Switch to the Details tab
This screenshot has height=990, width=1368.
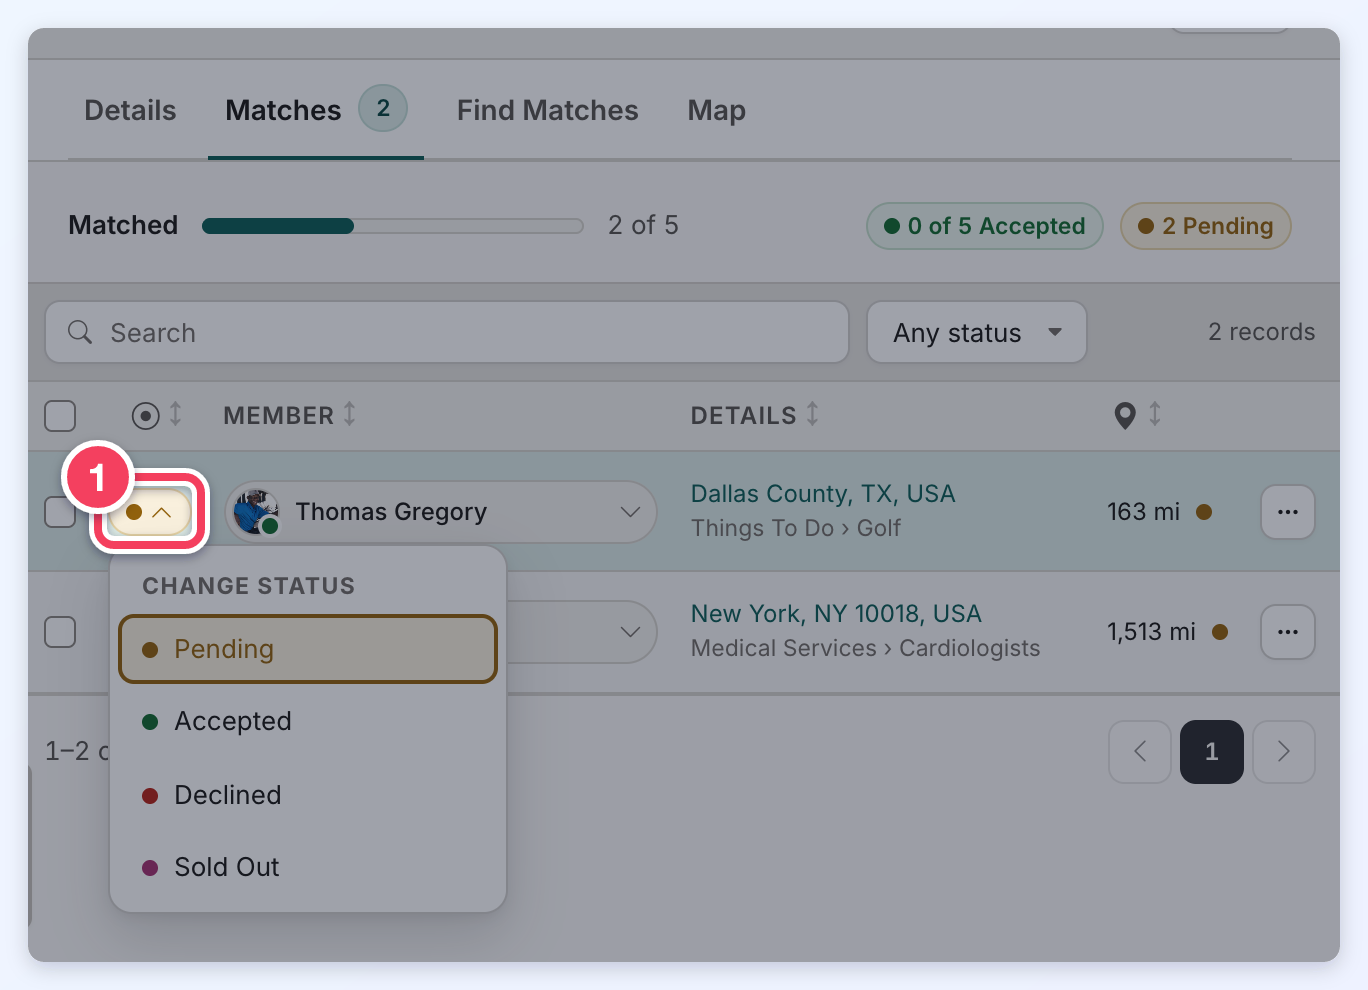[x=130, y=110]
